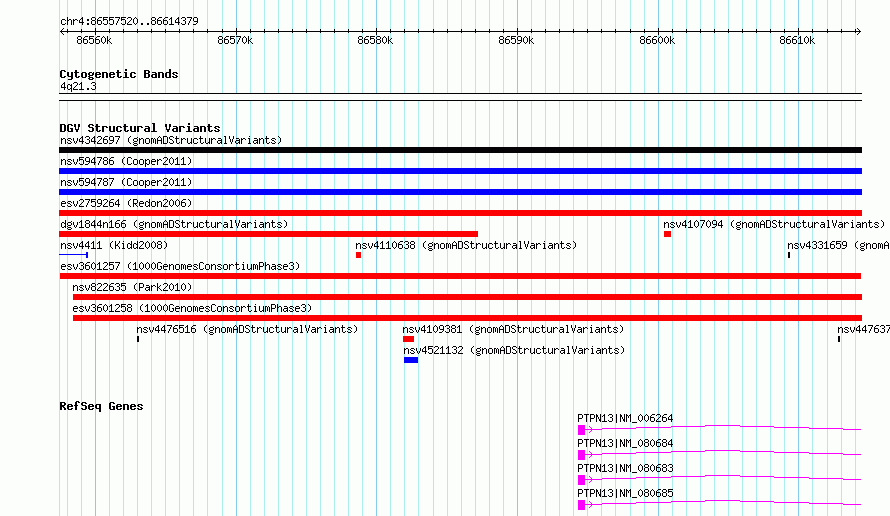Click the red esv3601258 1000Genomes bar
890x516 pixels.
pos(467,318)
